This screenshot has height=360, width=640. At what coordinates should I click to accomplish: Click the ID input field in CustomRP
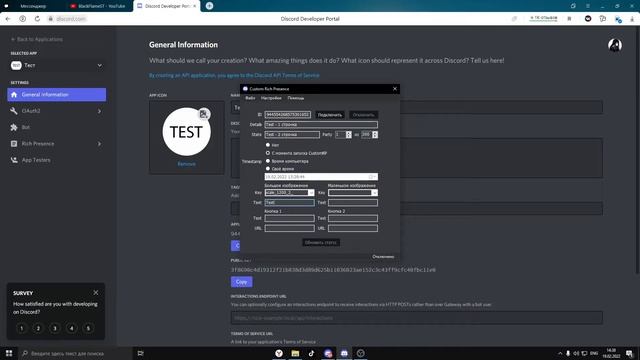click(x=287, y=115)
